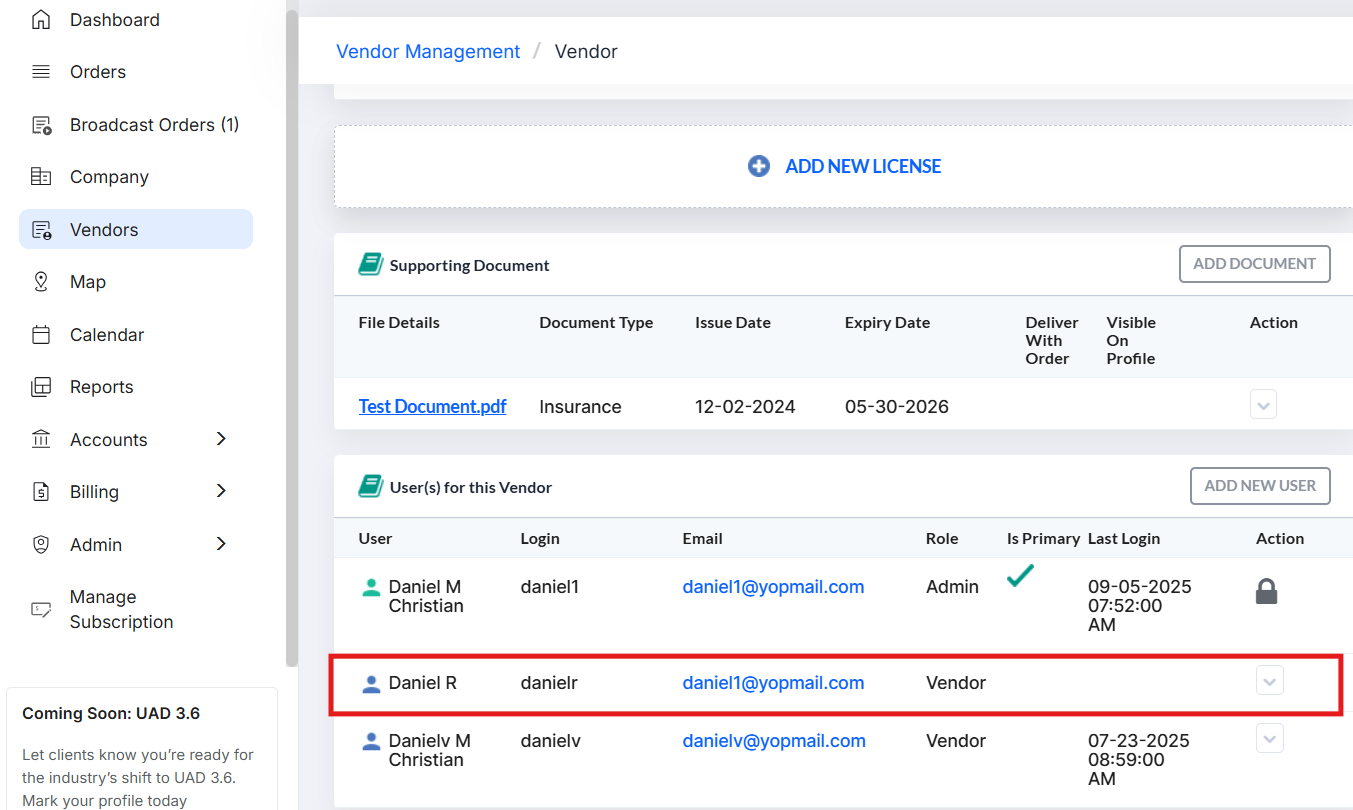
Task: Click the Is Primary column header
Action: [x=1043, y=538]
